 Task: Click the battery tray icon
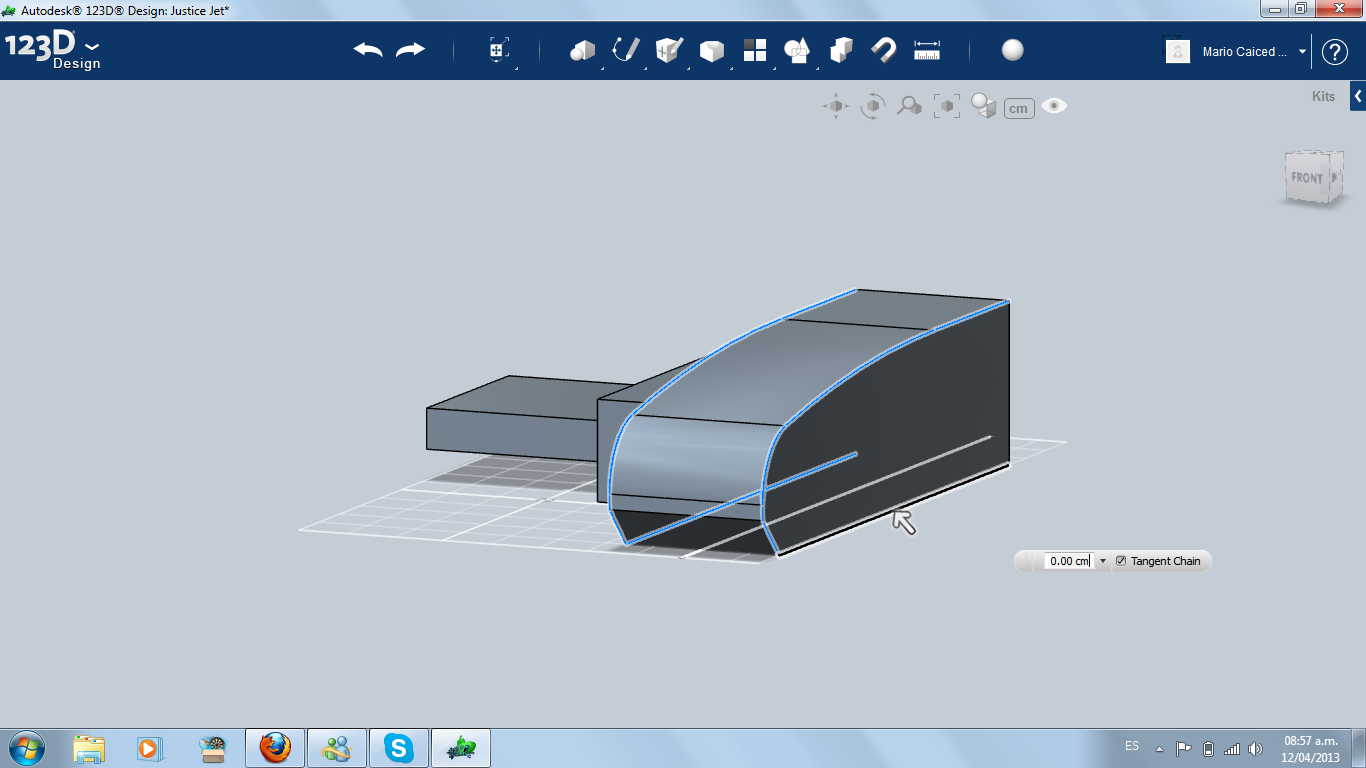1208,749
